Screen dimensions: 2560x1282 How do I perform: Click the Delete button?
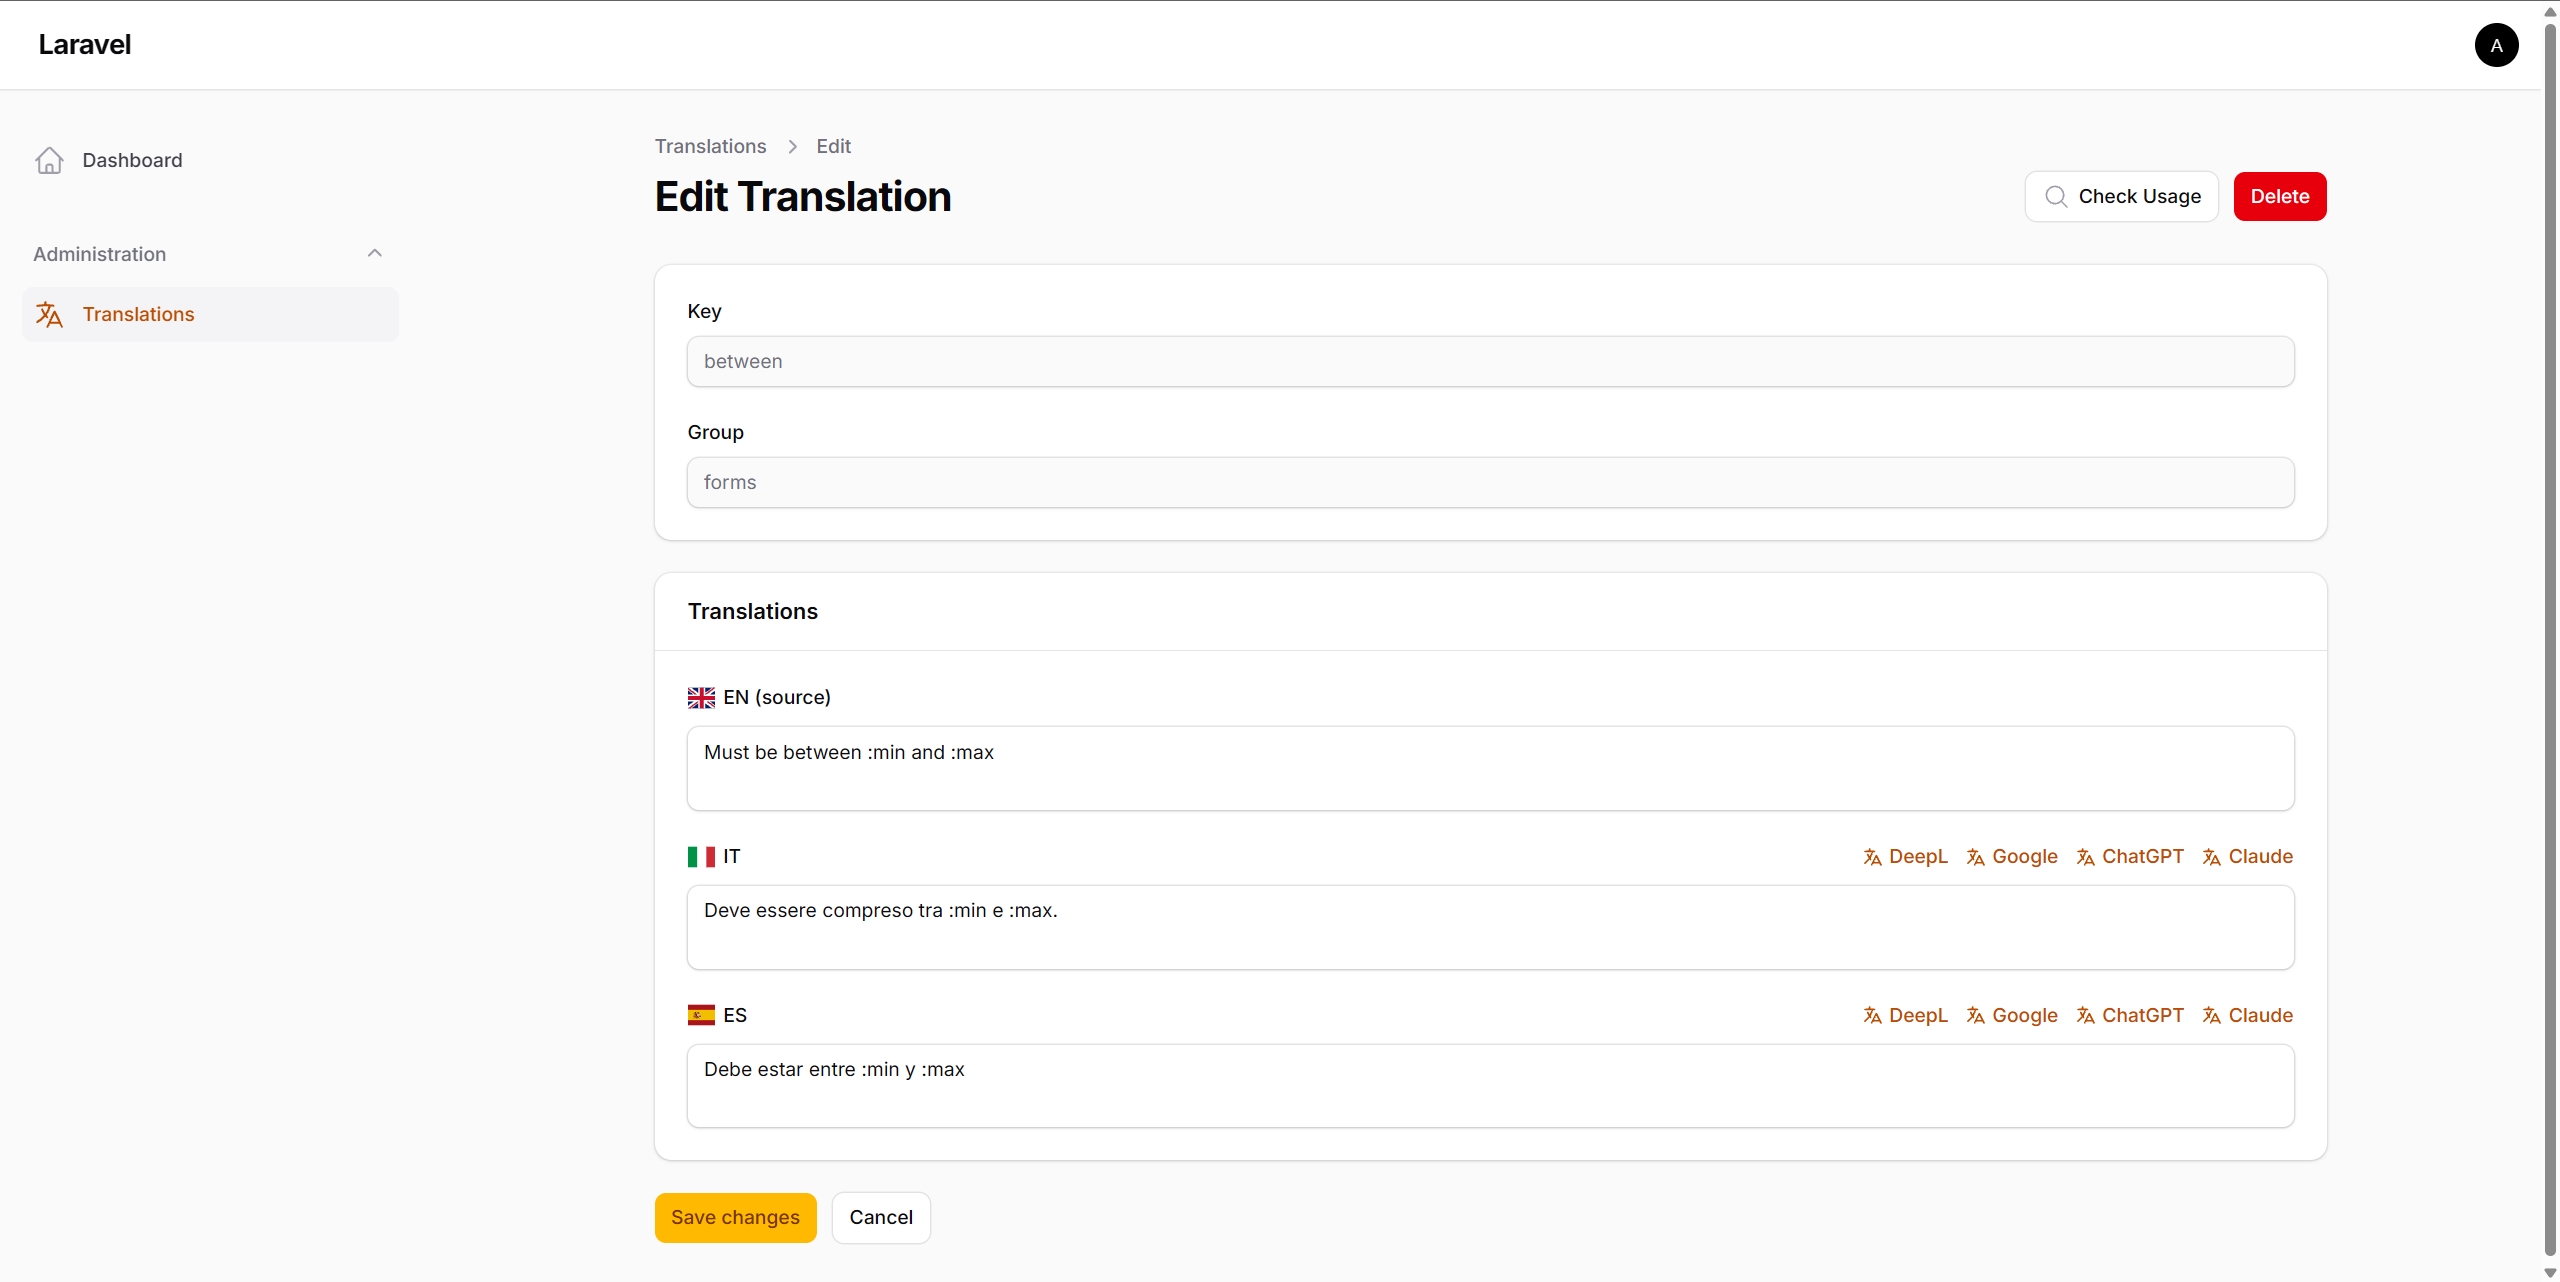coord(2280,196)
